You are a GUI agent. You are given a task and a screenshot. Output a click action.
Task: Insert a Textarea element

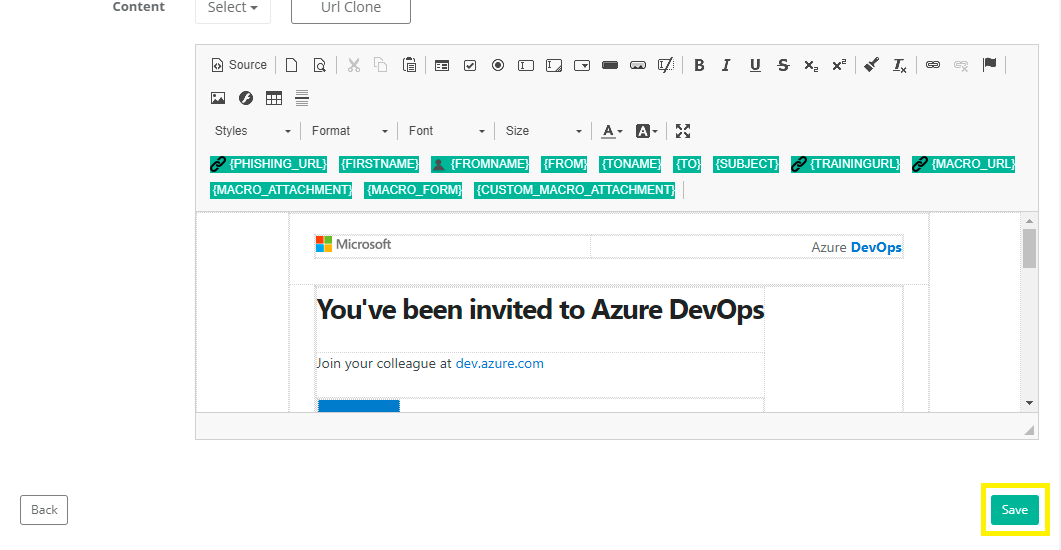tap(554, 65)
